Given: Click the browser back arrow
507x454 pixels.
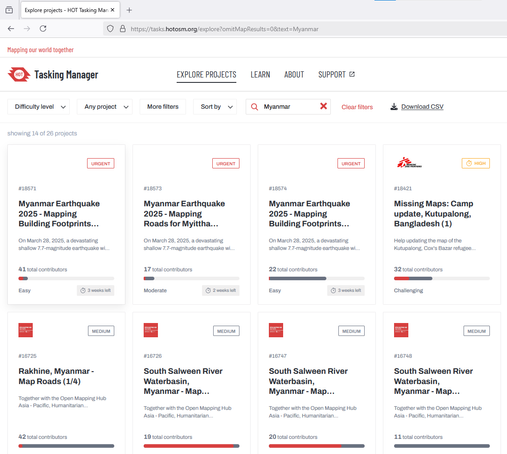Looking at the screenshot, I should pos(11,29).
